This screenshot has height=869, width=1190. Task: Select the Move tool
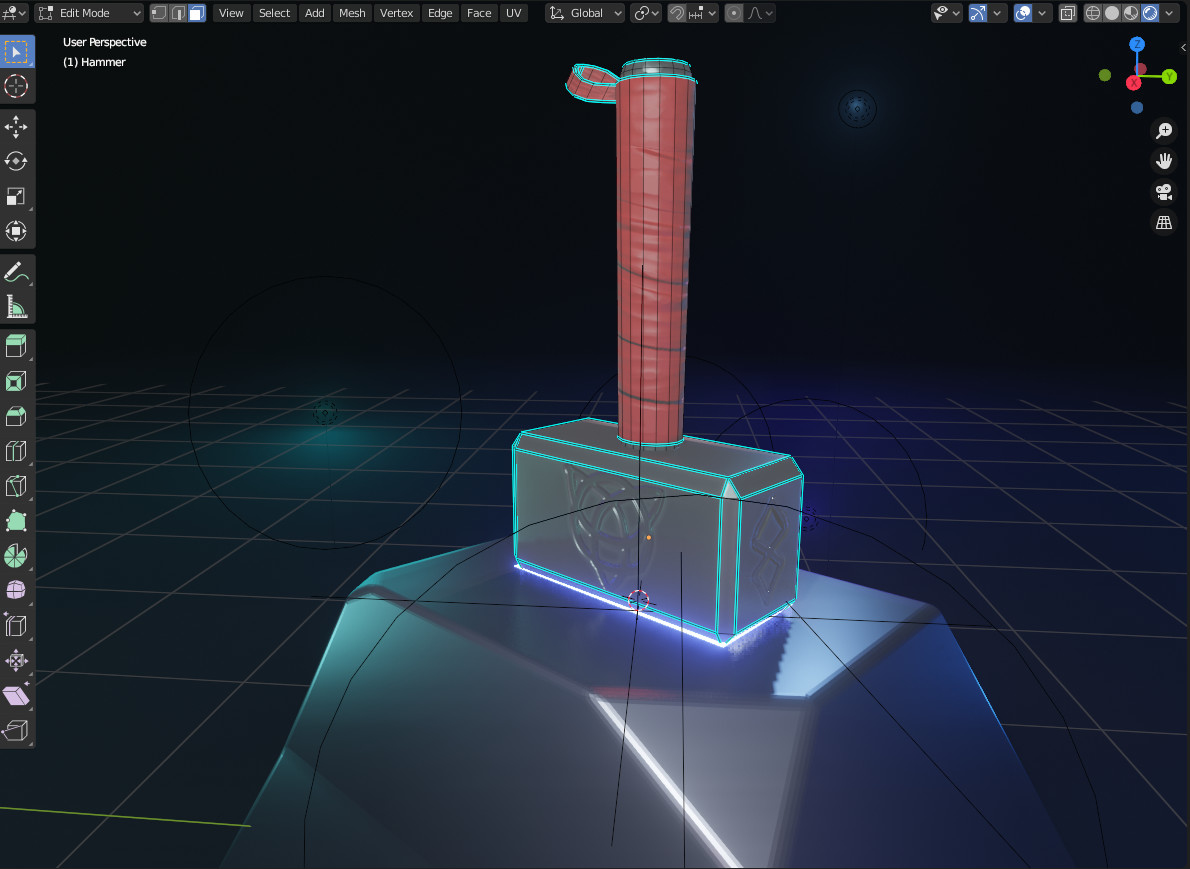pos(17,126)
